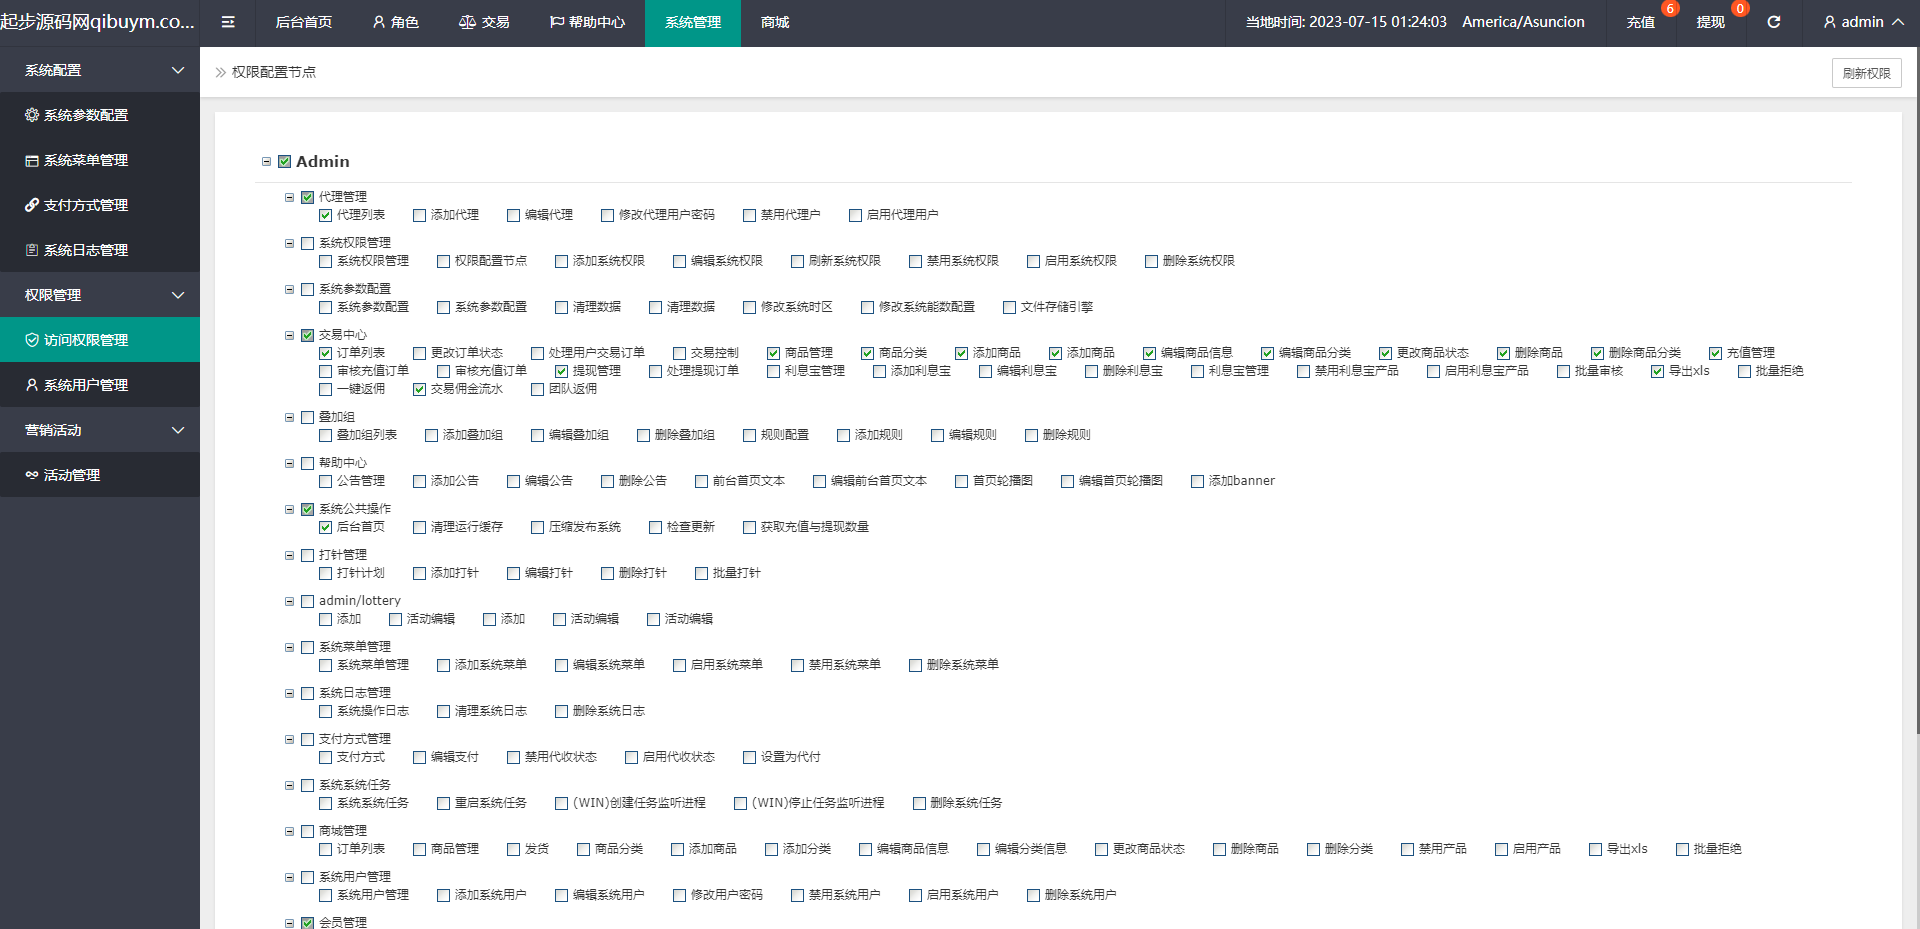
Task: Switch to the 商城 top menu
Action: [x=774, y=22]
